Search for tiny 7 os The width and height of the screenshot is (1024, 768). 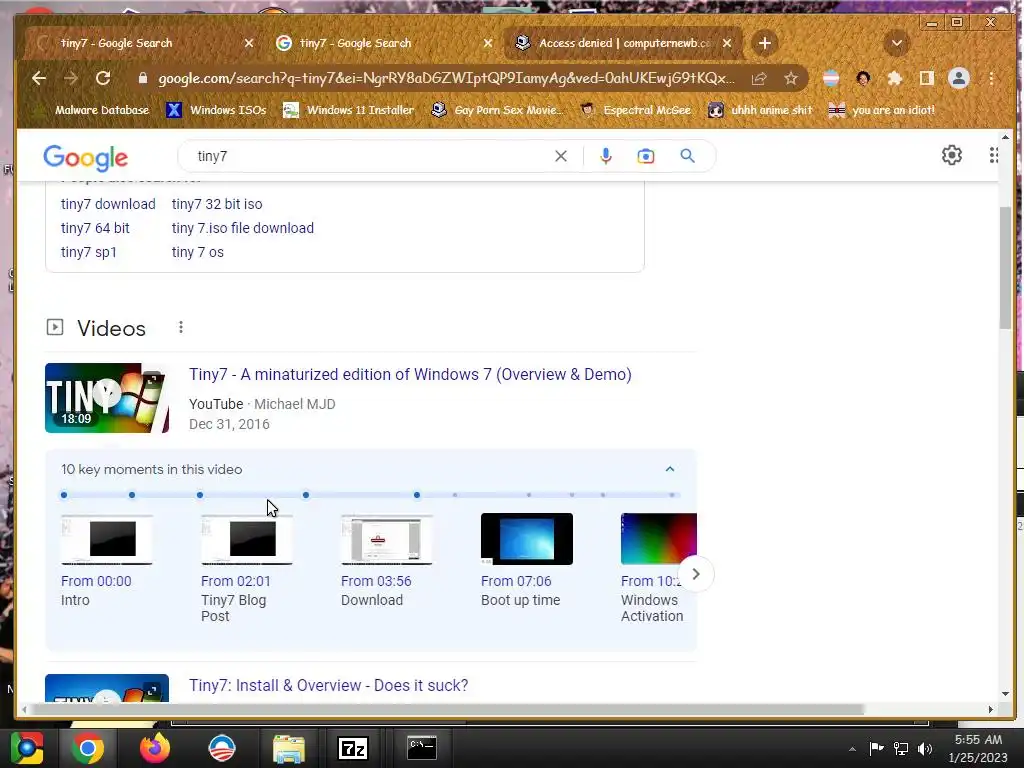point(198,252)
